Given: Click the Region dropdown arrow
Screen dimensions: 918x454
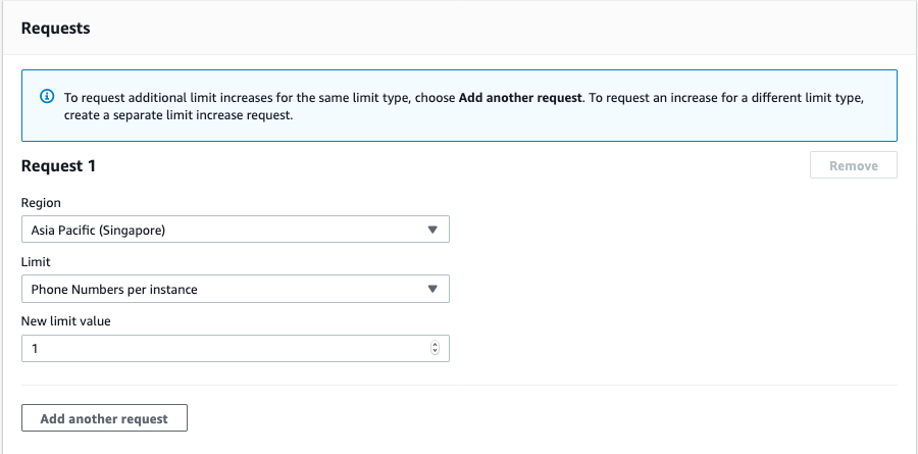Looking at the screenshot, I should (x=432, y=229).
